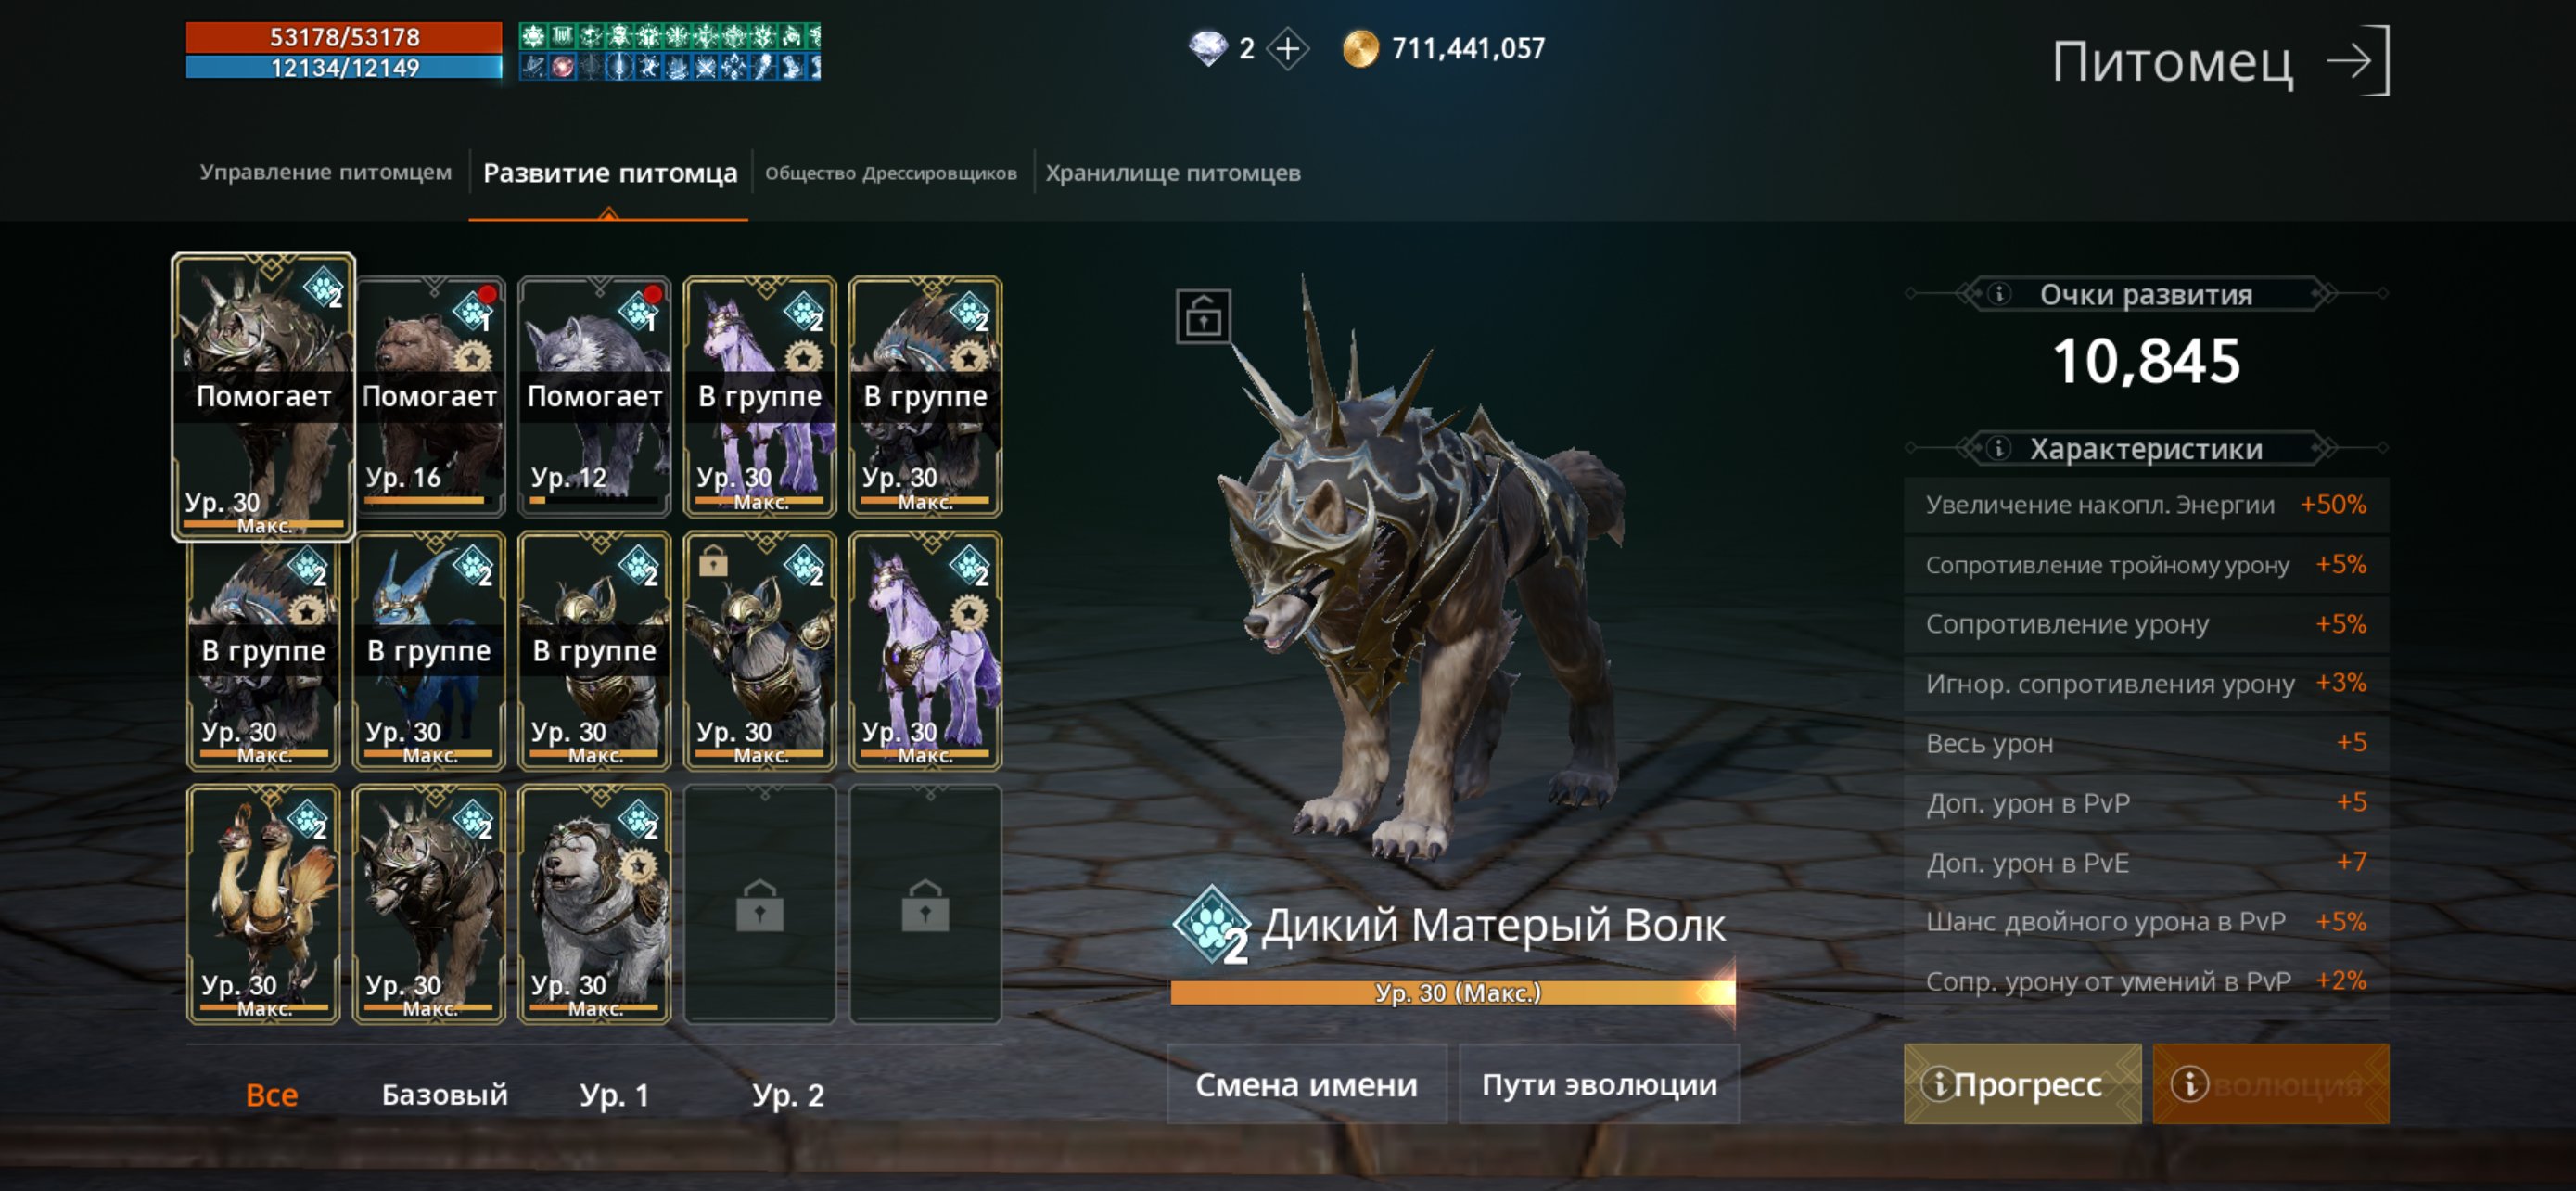Click the diamond currency icon

coord(1208,48)
